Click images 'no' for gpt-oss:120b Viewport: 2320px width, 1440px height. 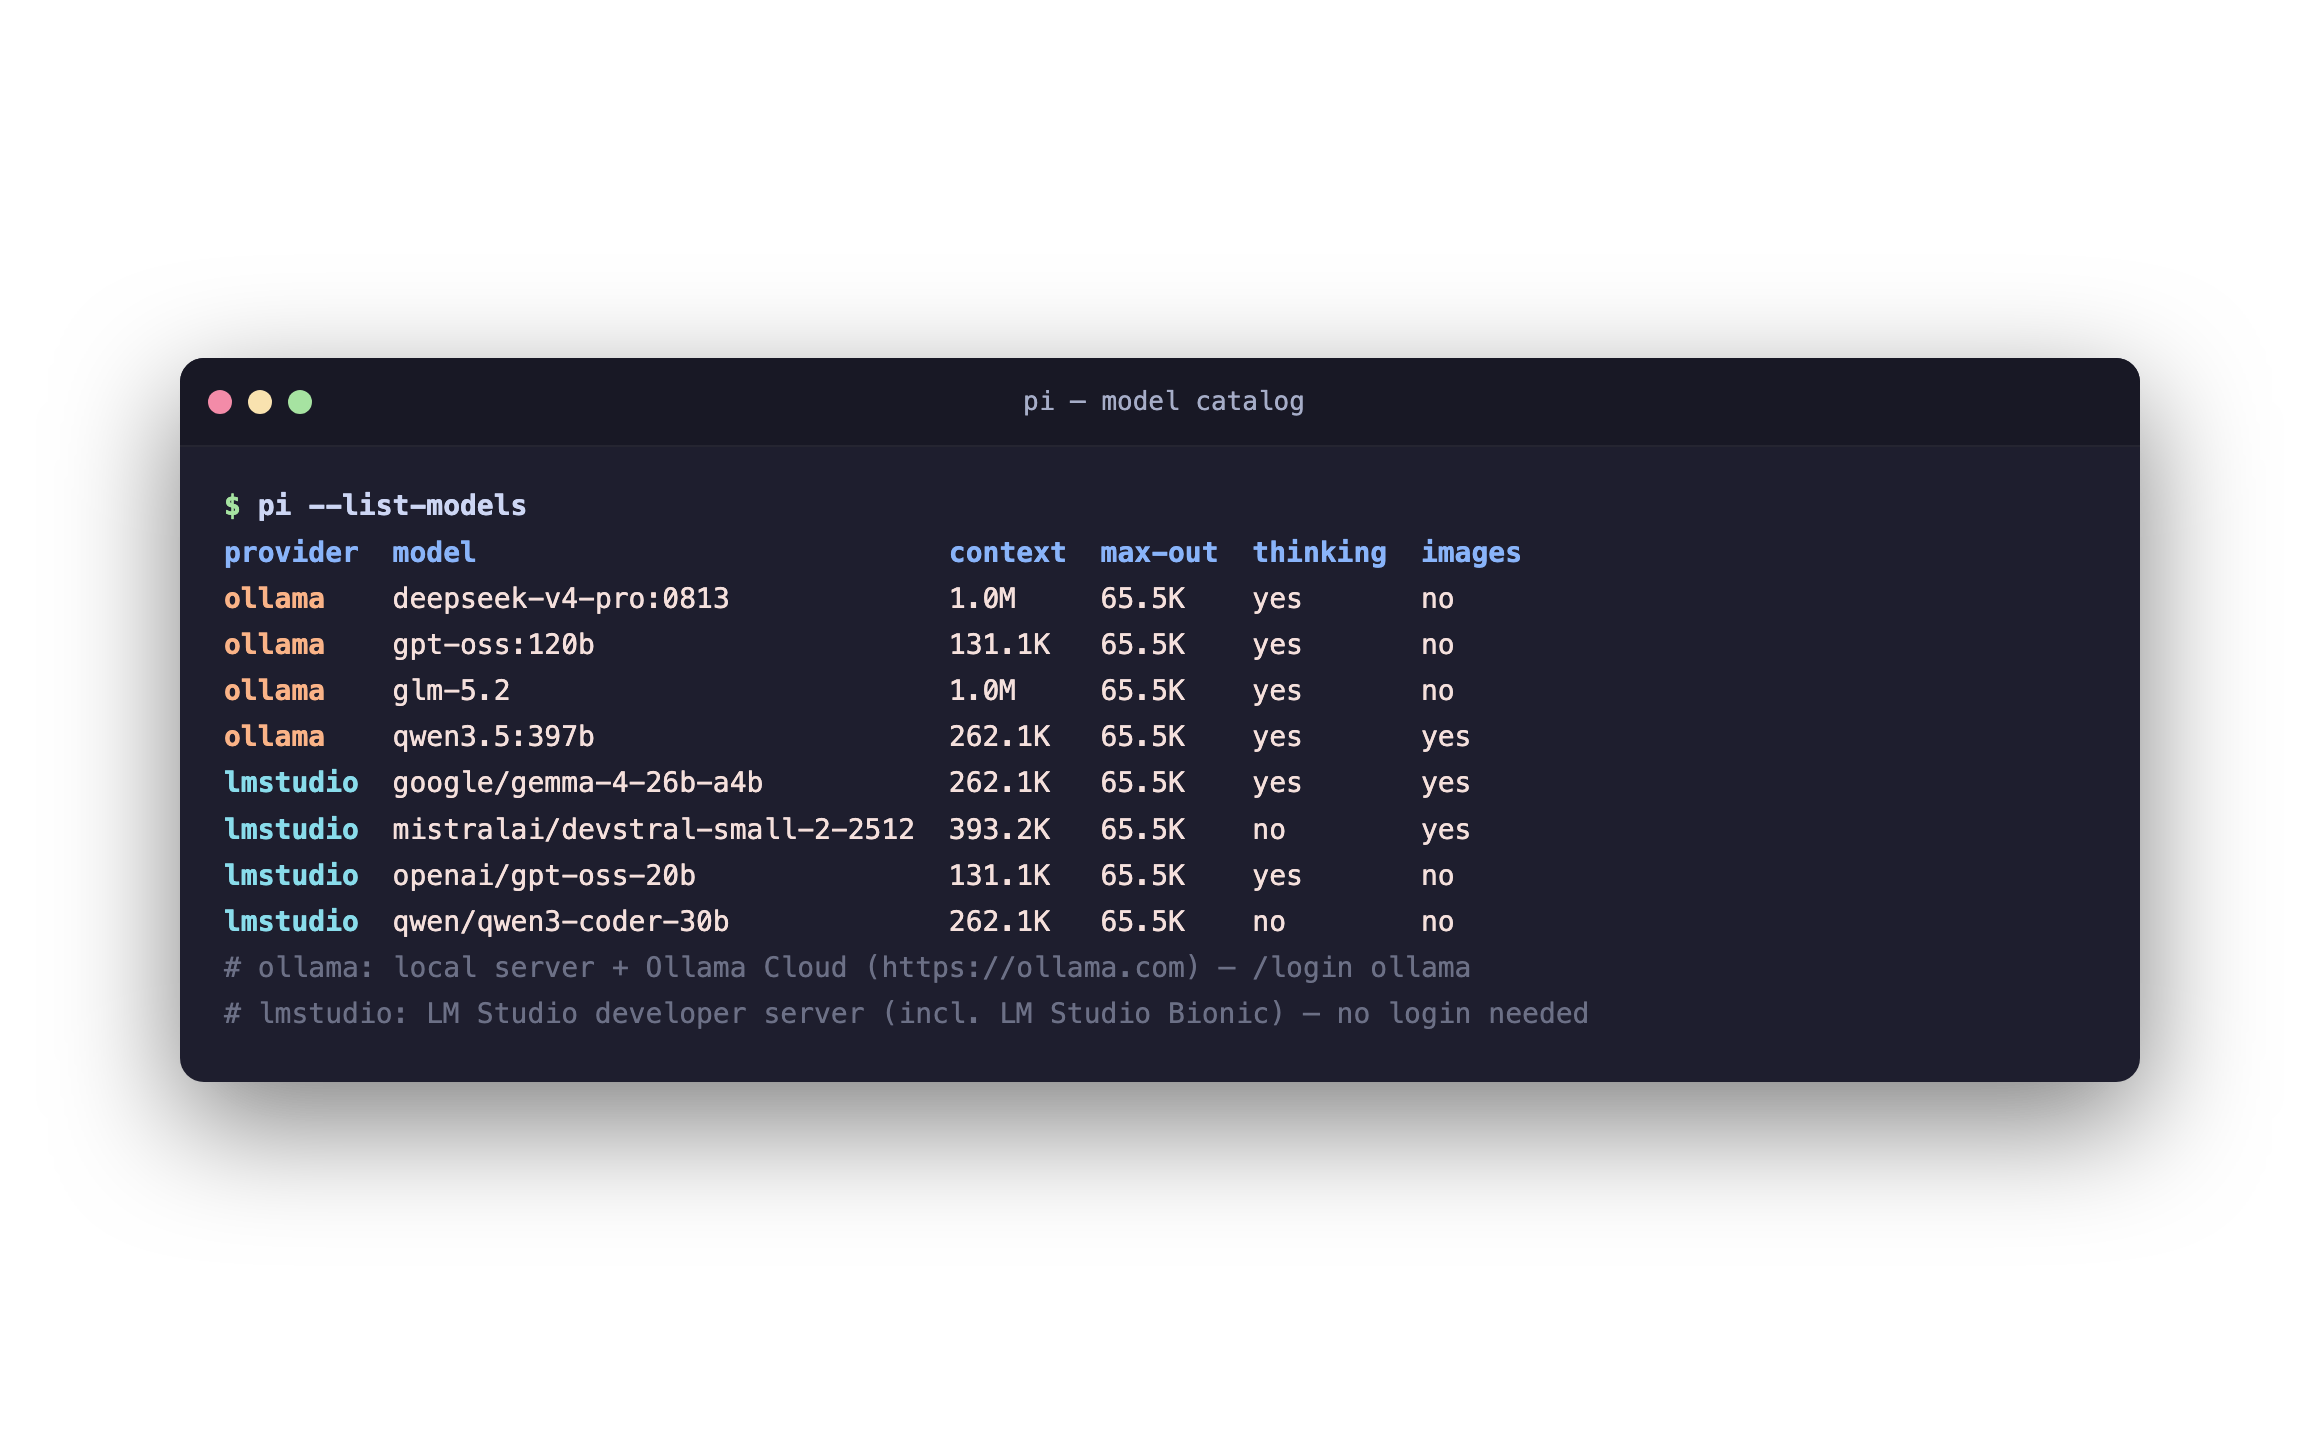click(1437, 646)
